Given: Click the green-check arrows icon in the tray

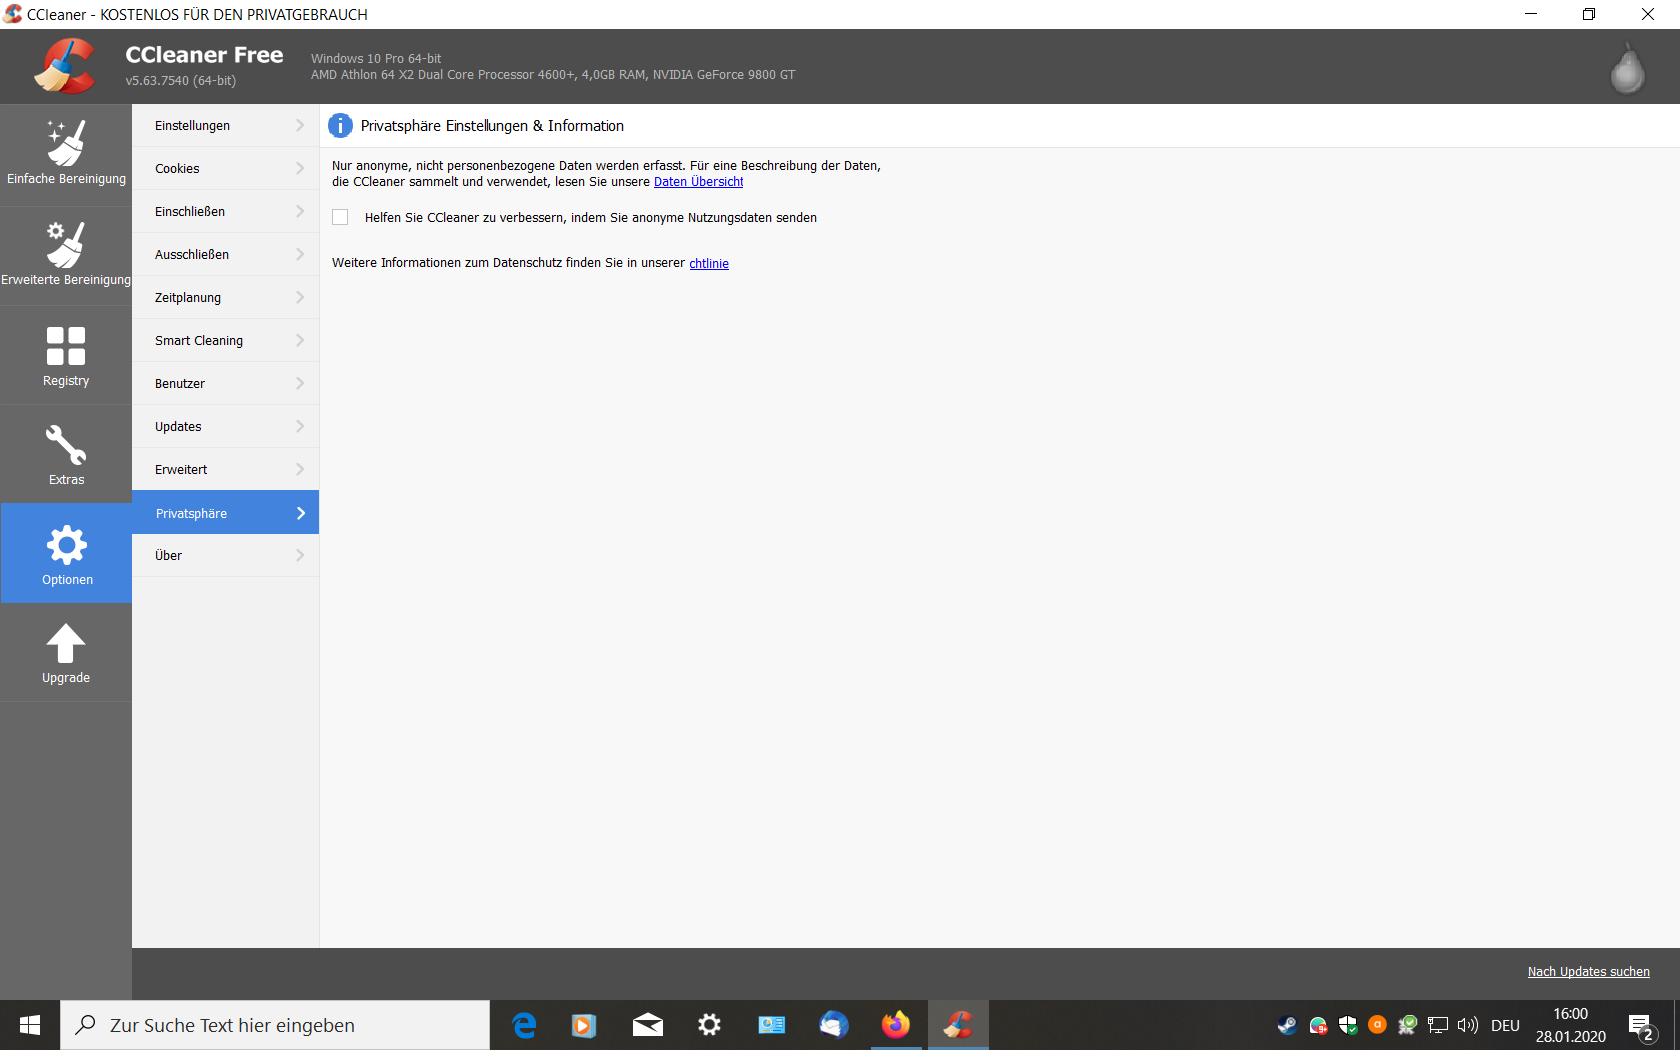Looking at the screenshot, I should click(x=1408, y=1025).
